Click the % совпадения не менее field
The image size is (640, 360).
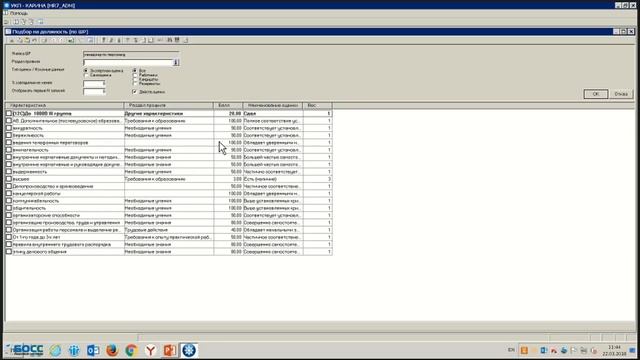click(x=94, y=83)
